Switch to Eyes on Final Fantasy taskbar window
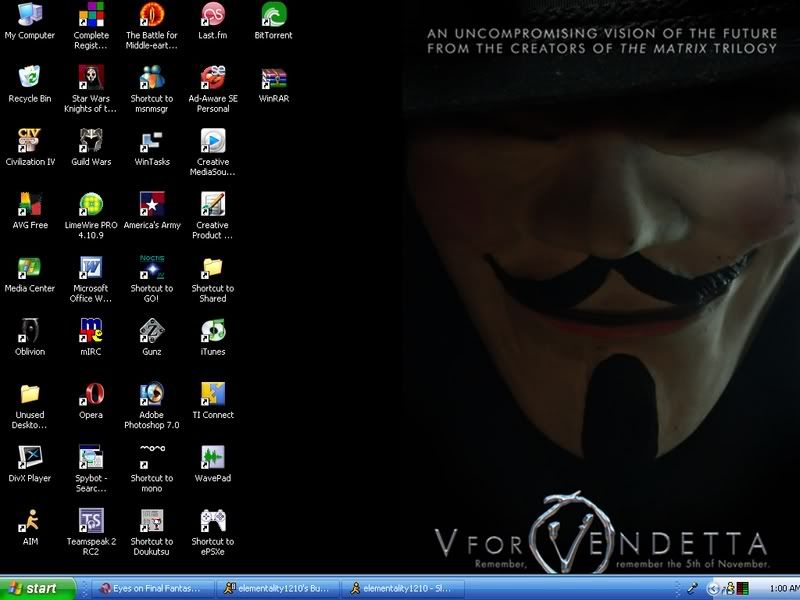This screenshot has width=800, height=600. [x=151, y=588]
